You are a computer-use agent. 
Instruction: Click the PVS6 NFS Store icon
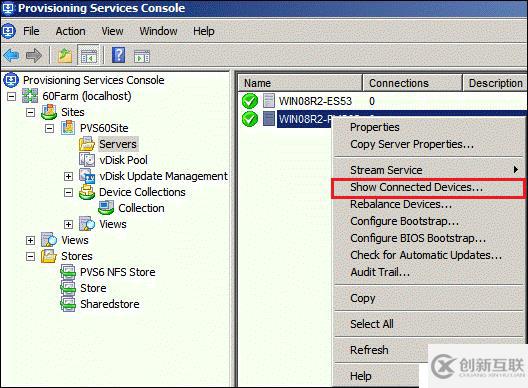(x=68, y=272)
